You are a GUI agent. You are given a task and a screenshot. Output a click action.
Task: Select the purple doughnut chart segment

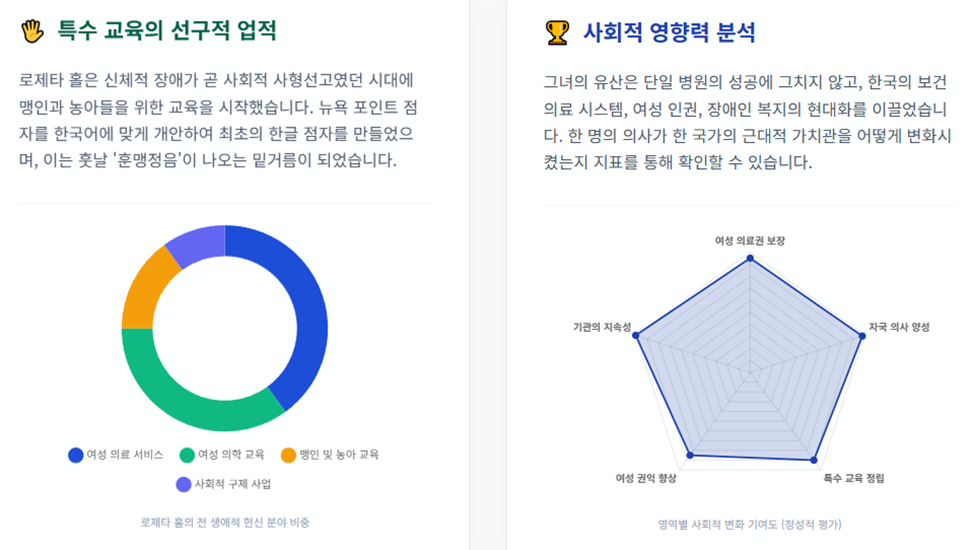pos(200,244)
